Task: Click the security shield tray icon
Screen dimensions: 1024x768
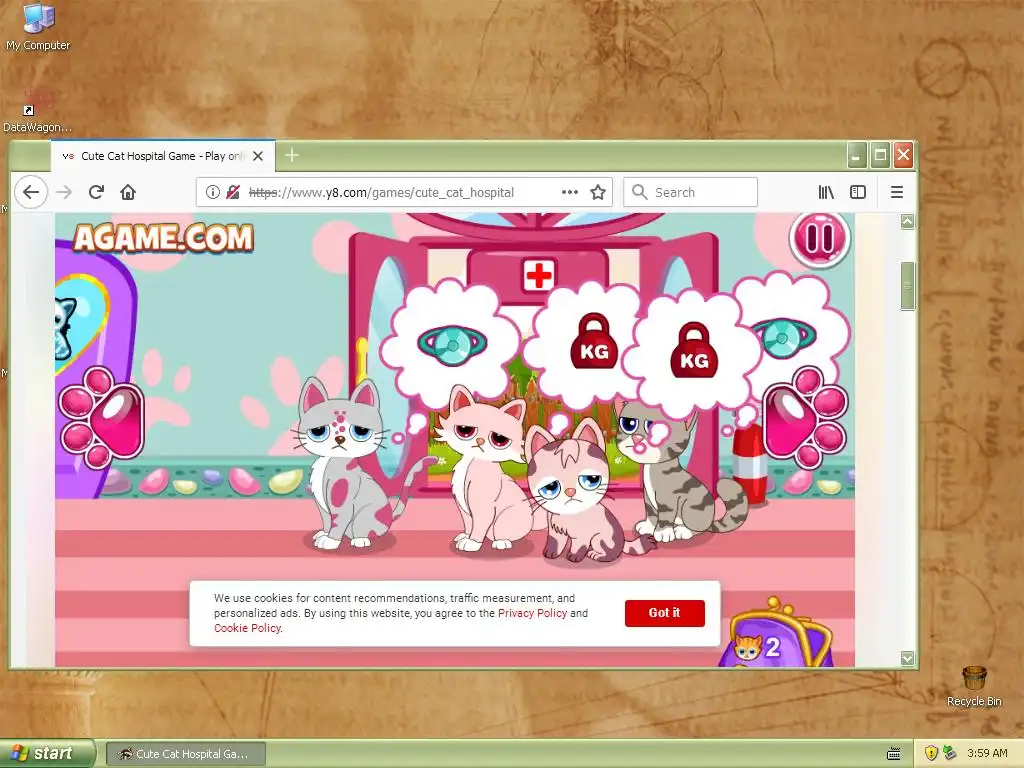Action: (x=931, y=753)
